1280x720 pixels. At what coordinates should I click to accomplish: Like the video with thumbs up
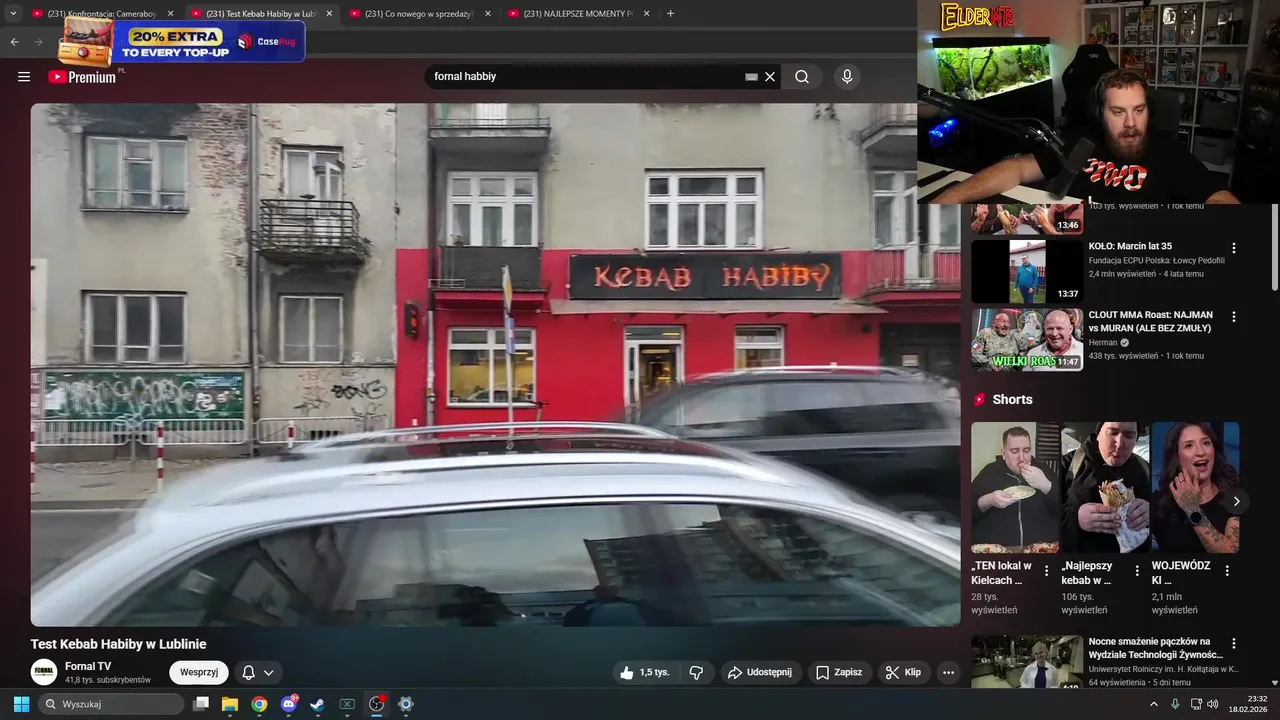pos(643,673)
